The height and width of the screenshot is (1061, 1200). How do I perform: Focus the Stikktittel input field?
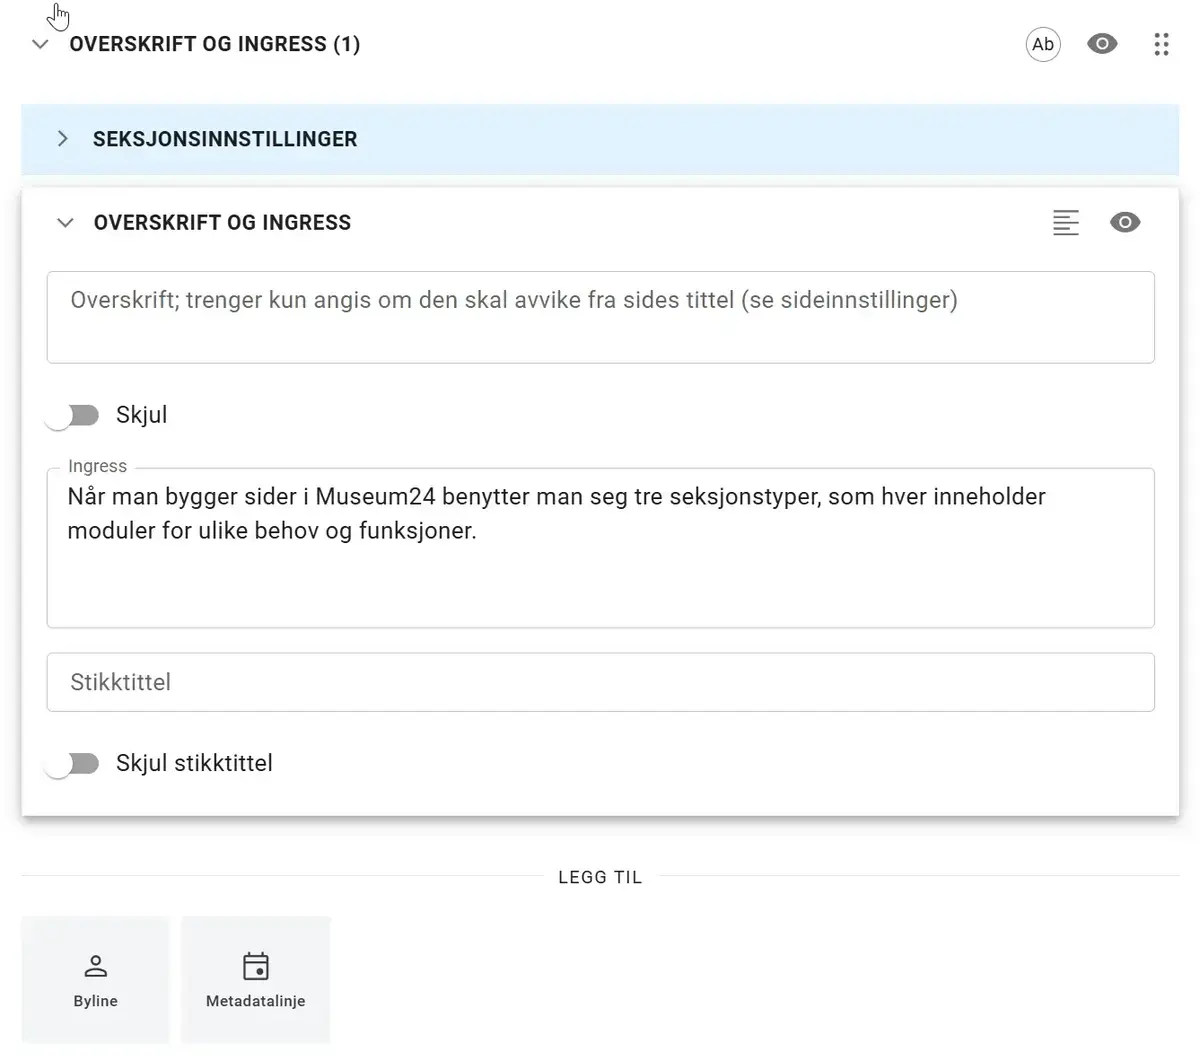600,682
